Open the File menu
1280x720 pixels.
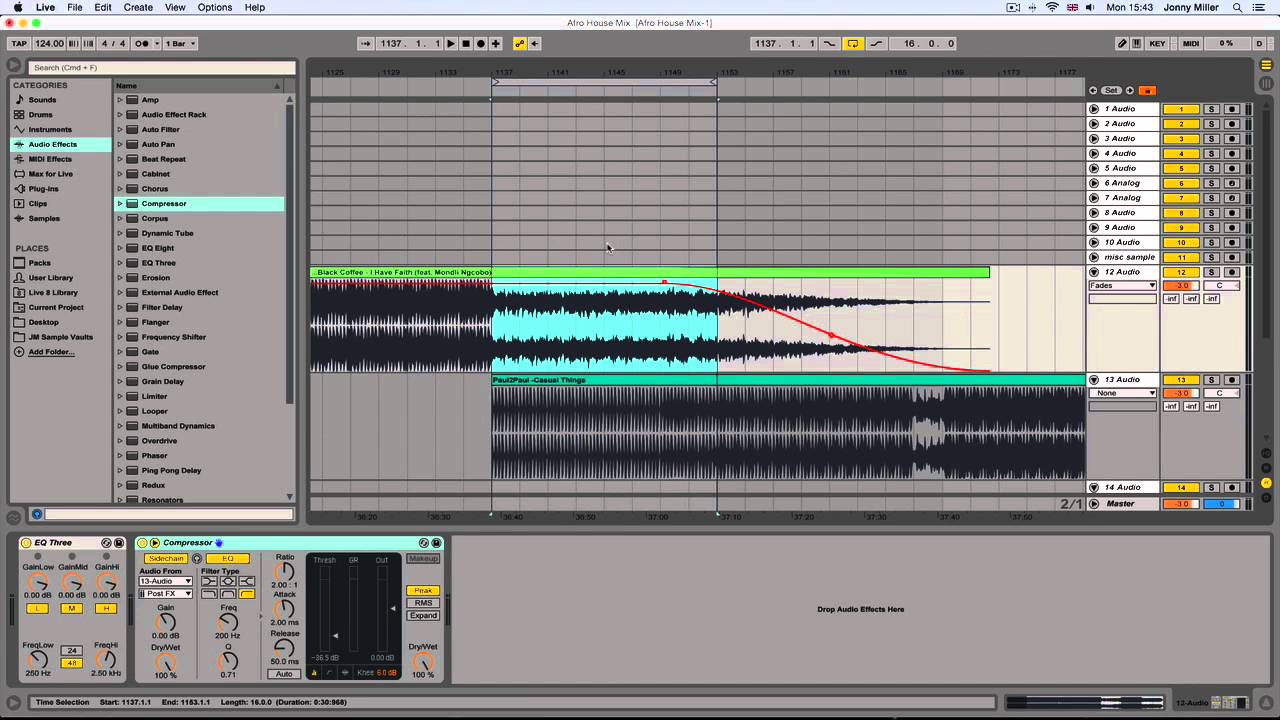[x=75, y=7]
